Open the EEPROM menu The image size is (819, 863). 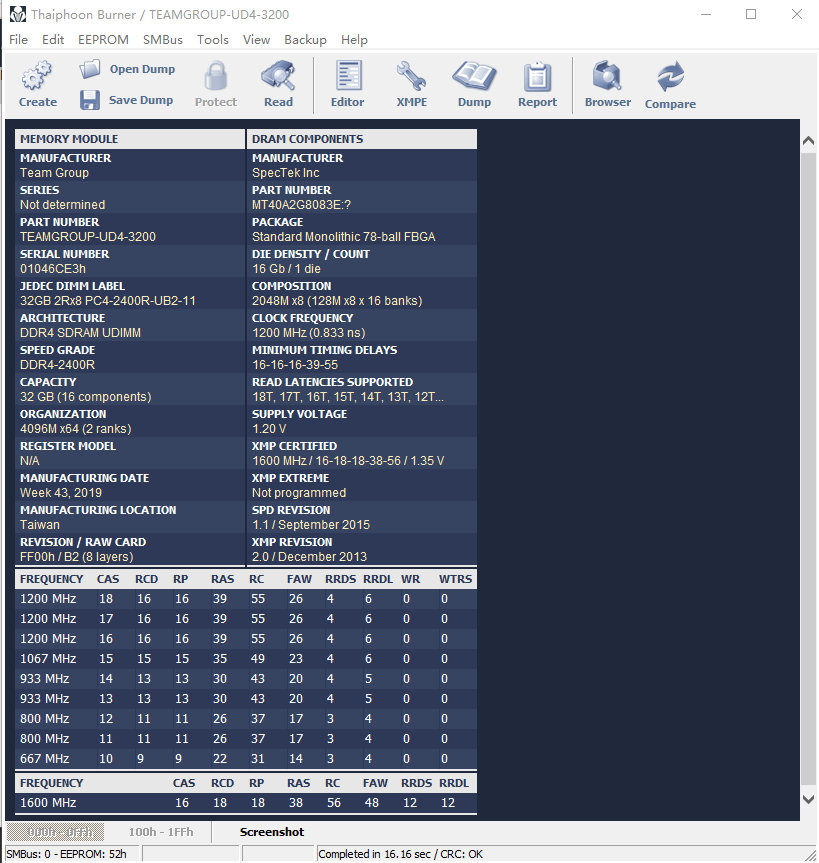[103, 40]
